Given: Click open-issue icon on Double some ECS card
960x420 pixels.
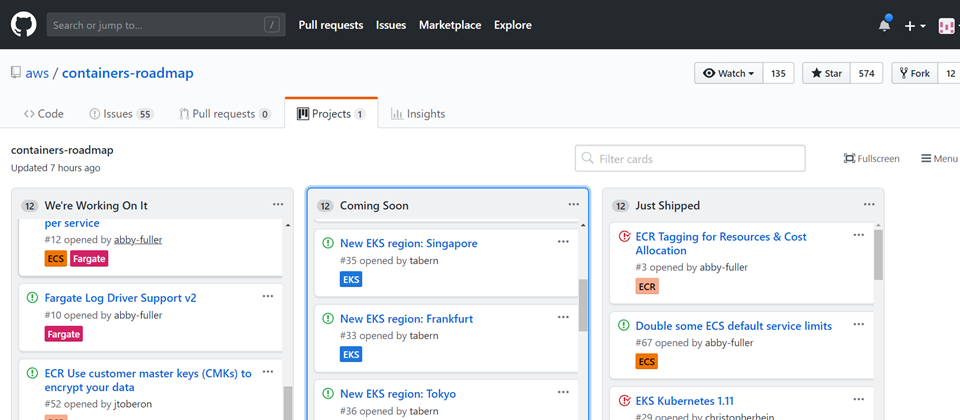Looking at the screenshot, I should (x=624, y=326).
